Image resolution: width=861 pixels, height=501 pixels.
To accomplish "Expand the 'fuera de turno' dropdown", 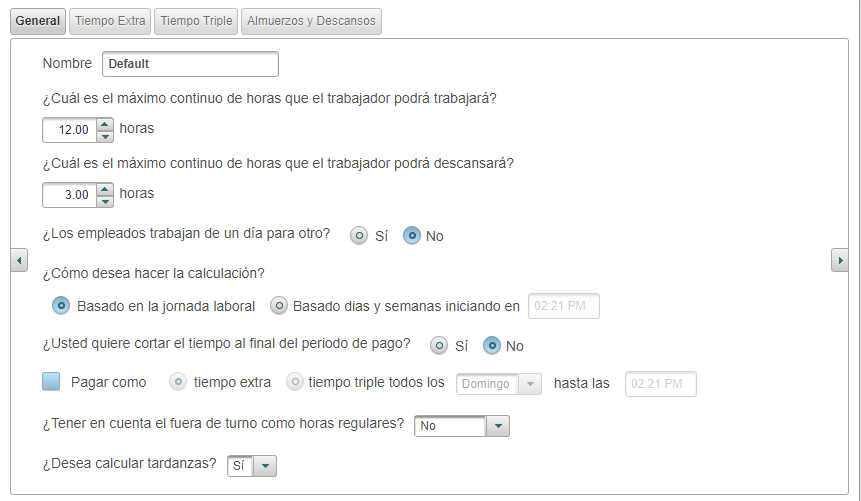I will pos(497,426).
